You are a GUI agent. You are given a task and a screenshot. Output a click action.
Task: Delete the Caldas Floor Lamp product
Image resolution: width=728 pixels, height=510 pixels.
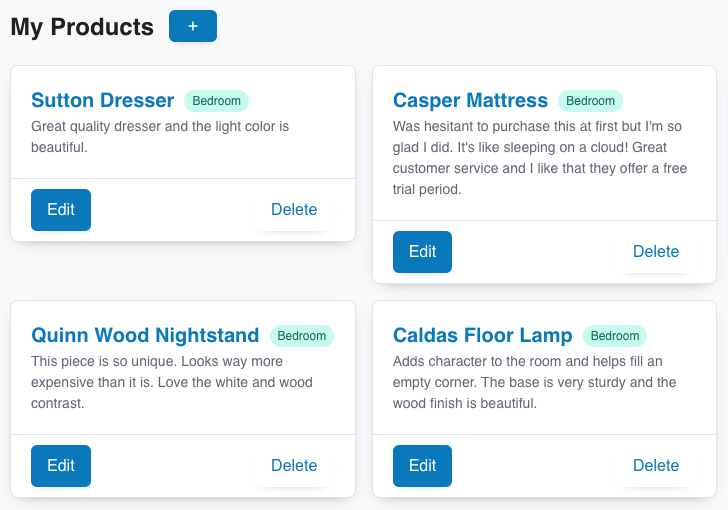click(x=656, y=466)
